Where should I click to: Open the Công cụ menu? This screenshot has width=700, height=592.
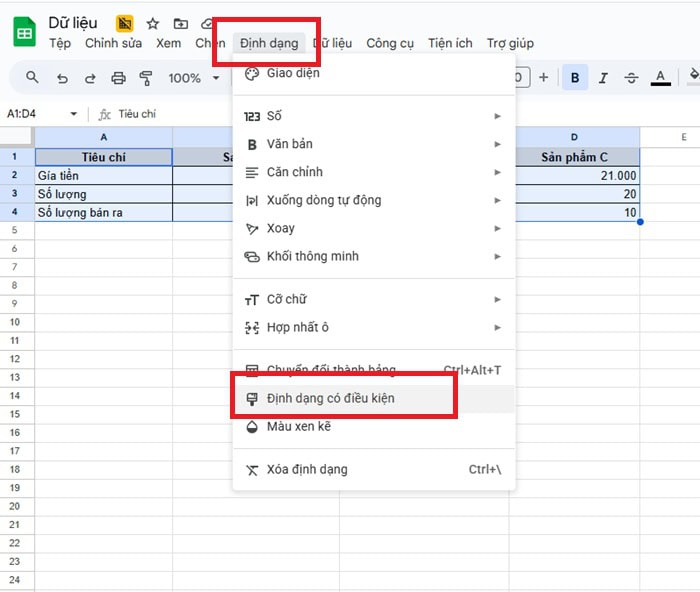point(390,43)
